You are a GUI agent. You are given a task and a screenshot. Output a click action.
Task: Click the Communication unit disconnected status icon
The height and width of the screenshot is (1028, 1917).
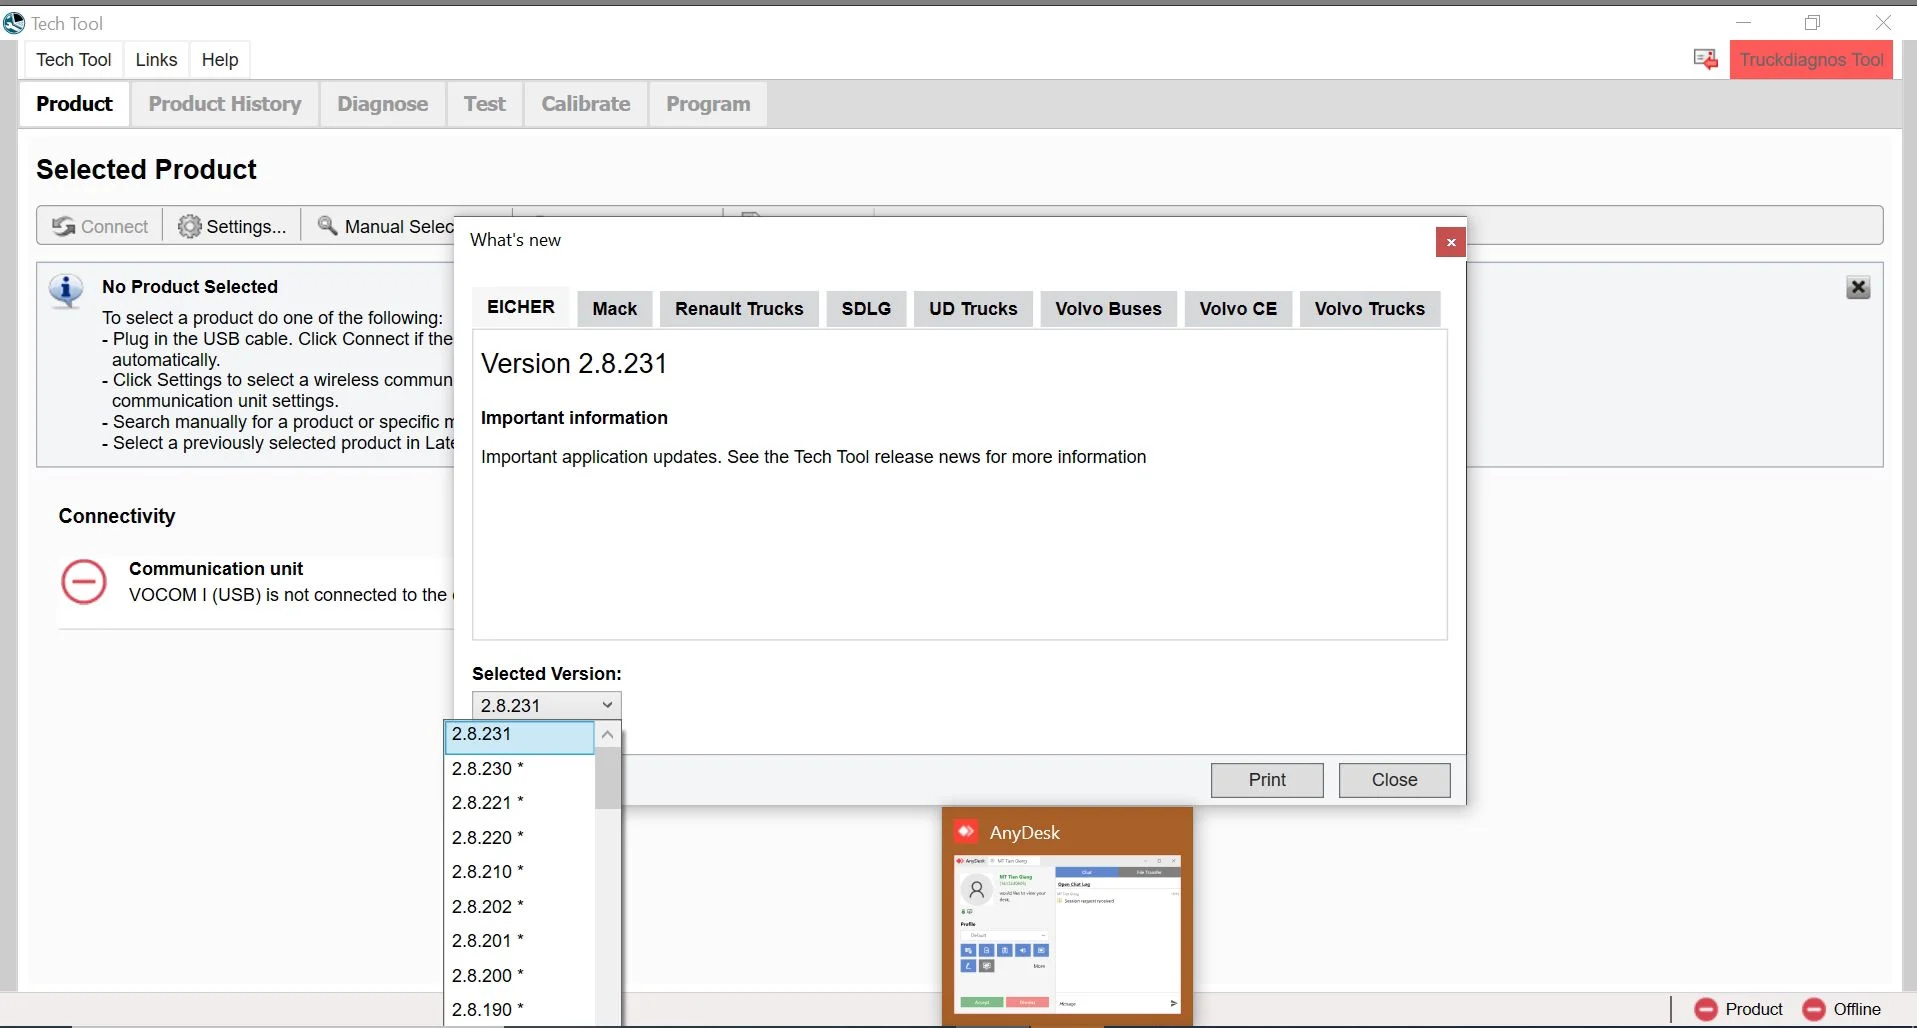84,581
